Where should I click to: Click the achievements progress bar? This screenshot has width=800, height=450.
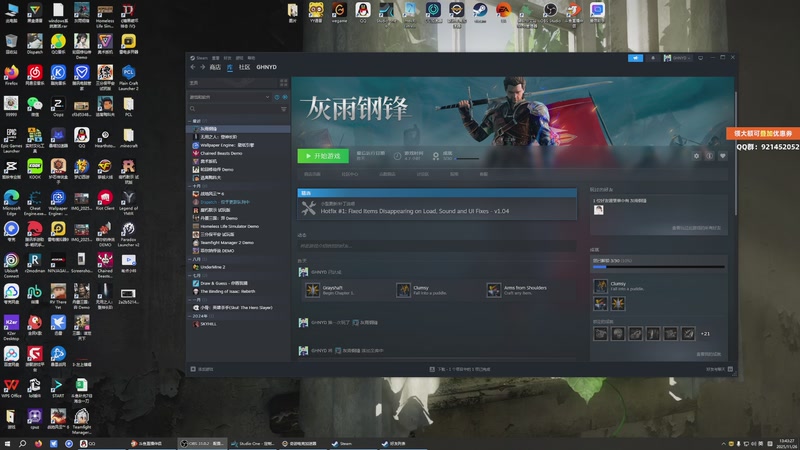[x=658, y=267]
